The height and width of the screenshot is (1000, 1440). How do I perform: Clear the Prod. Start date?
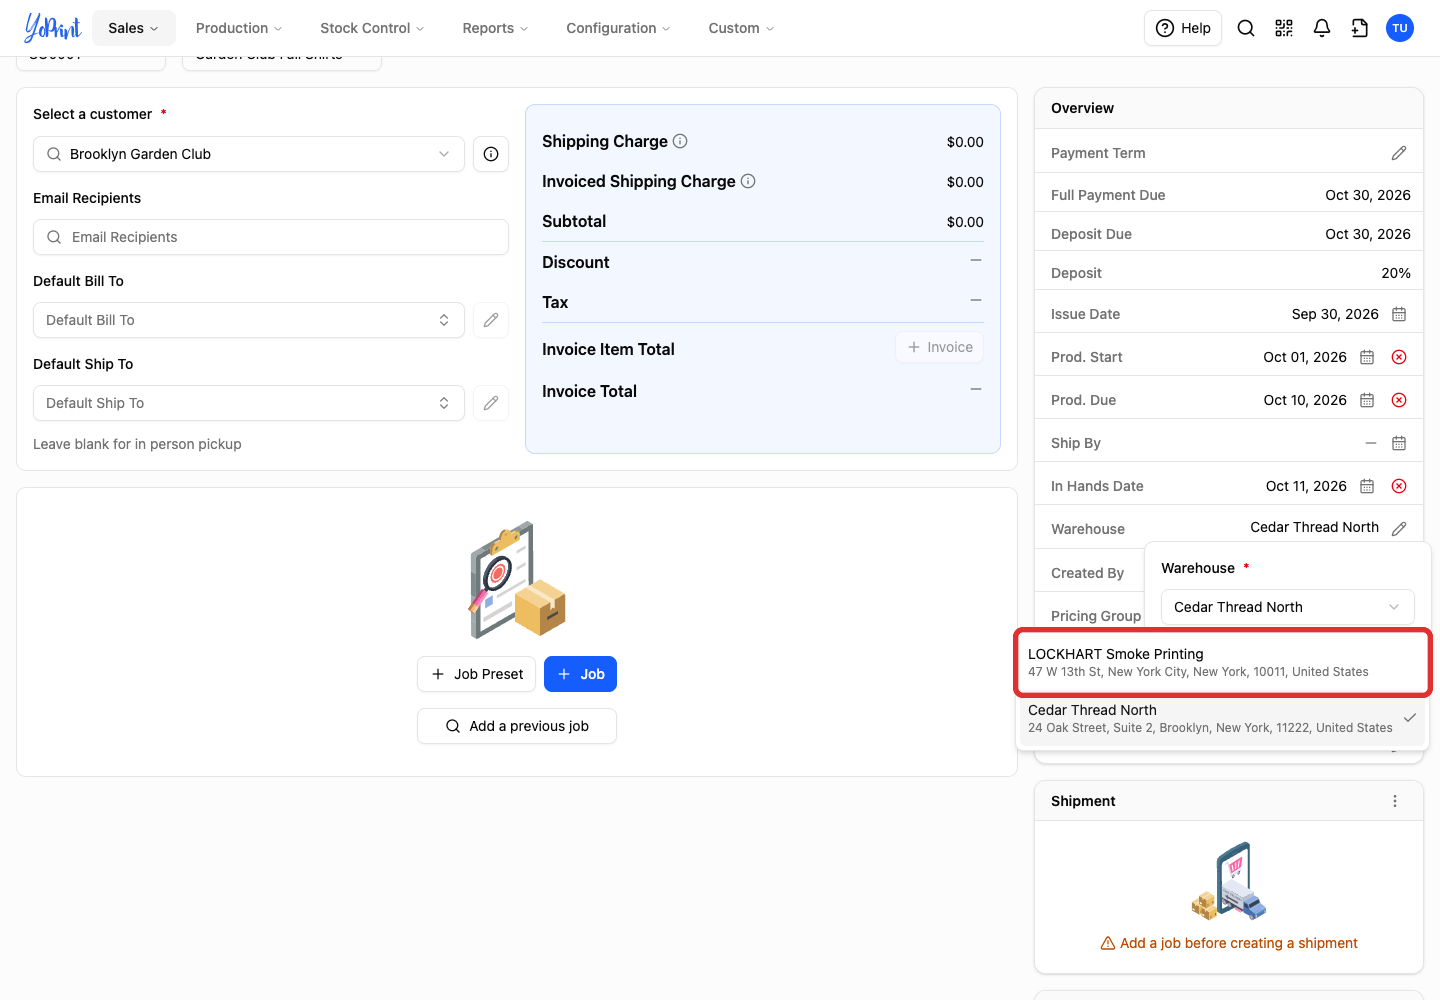[1399, 357]
